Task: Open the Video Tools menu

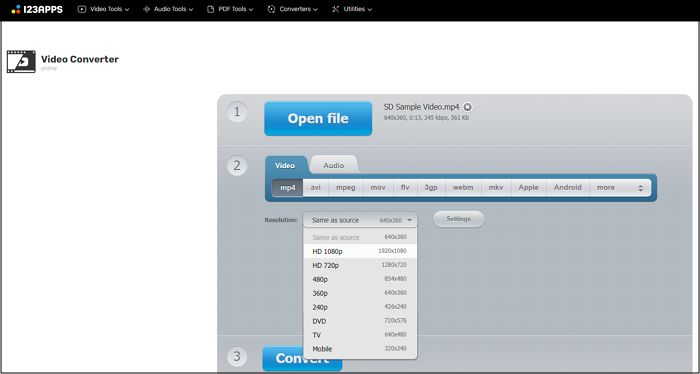Action: tap(104, 9)
